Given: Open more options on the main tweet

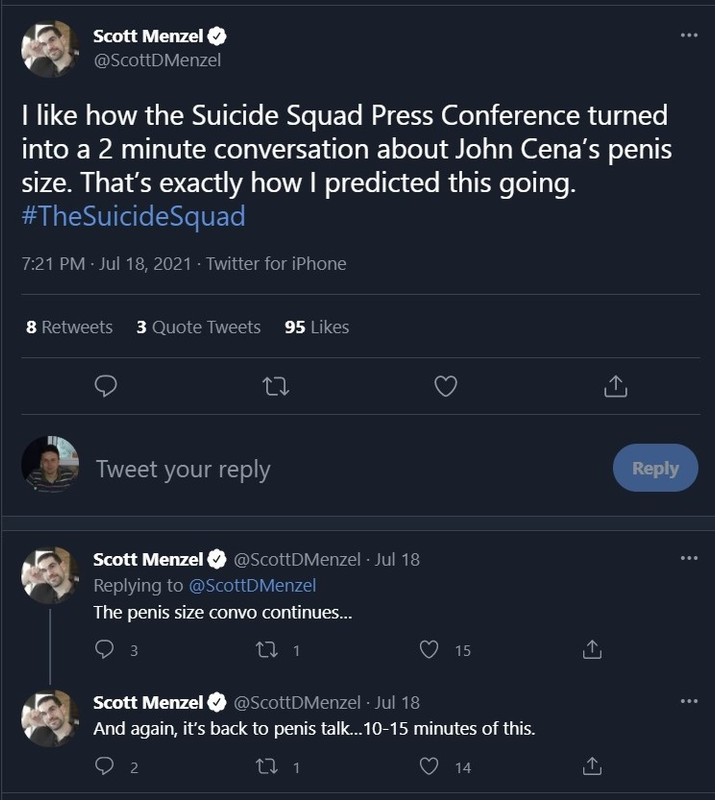Looking at the screenshot, I should coord(688,35).
